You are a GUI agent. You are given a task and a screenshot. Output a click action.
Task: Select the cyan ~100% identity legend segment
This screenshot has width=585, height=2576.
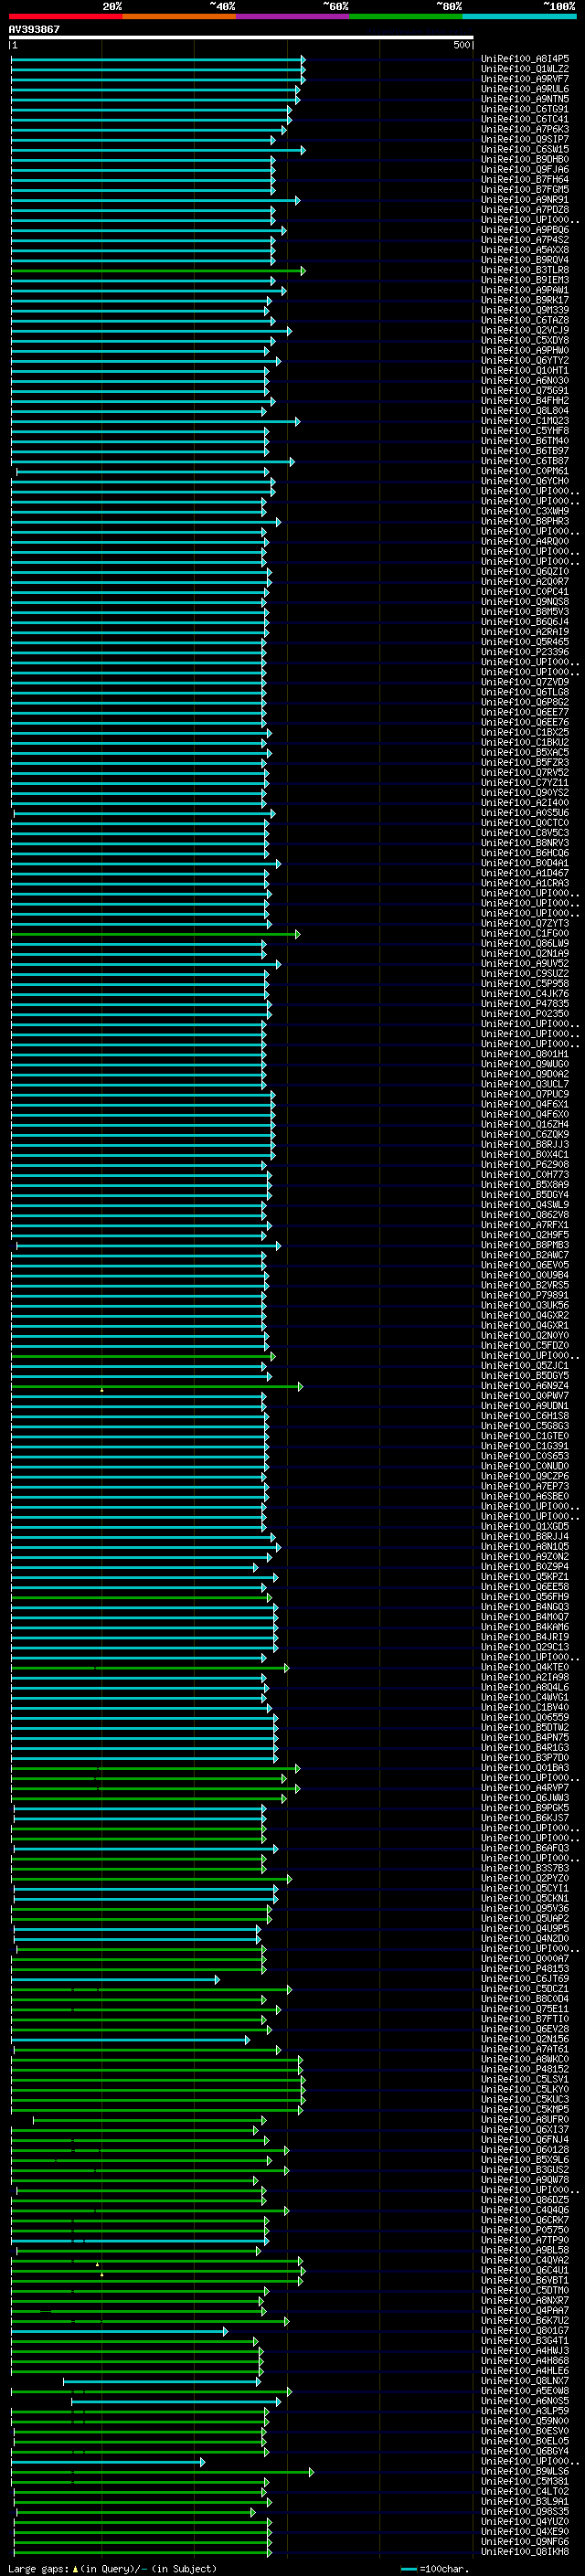pyautogui.click(x=519, y=16)
